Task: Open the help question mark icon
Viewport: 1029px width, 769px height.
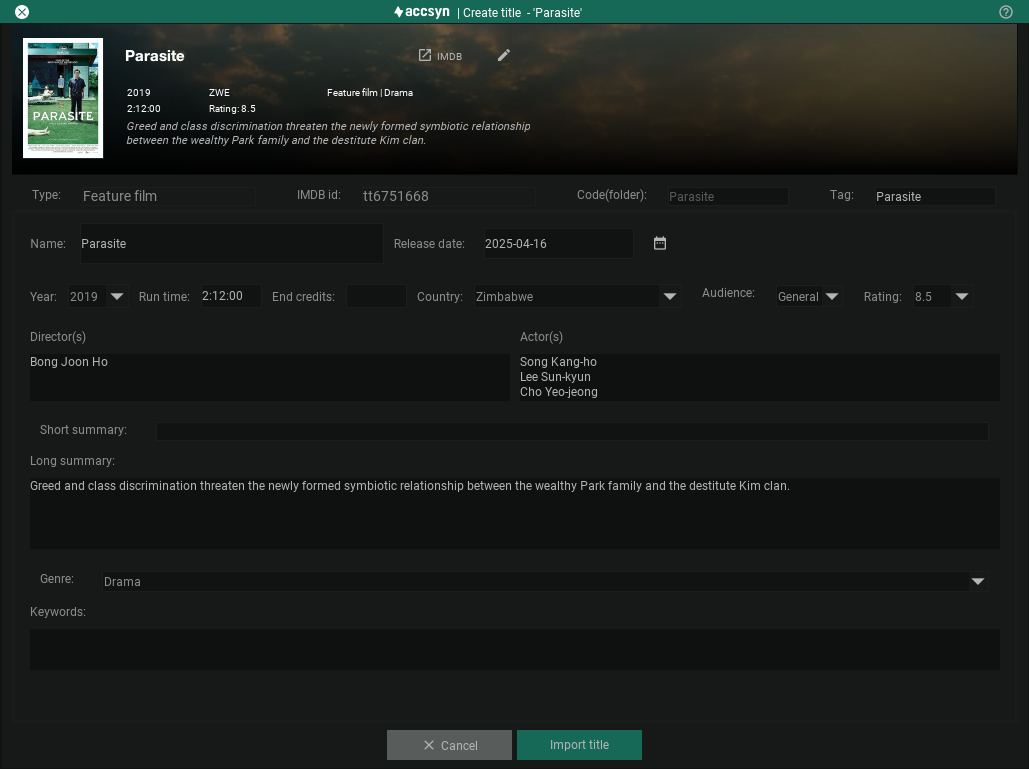Action: click(x=1005, y=12)
